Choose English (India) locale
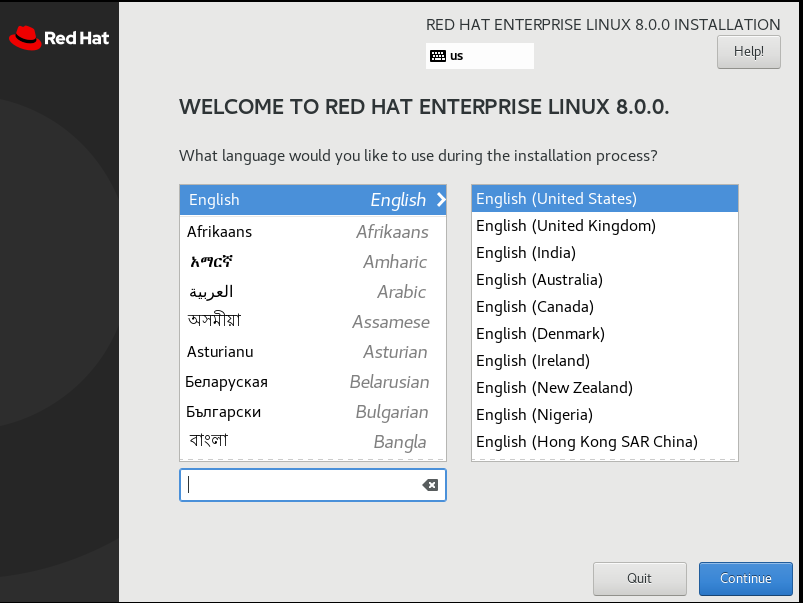 [x=605, y=253]
